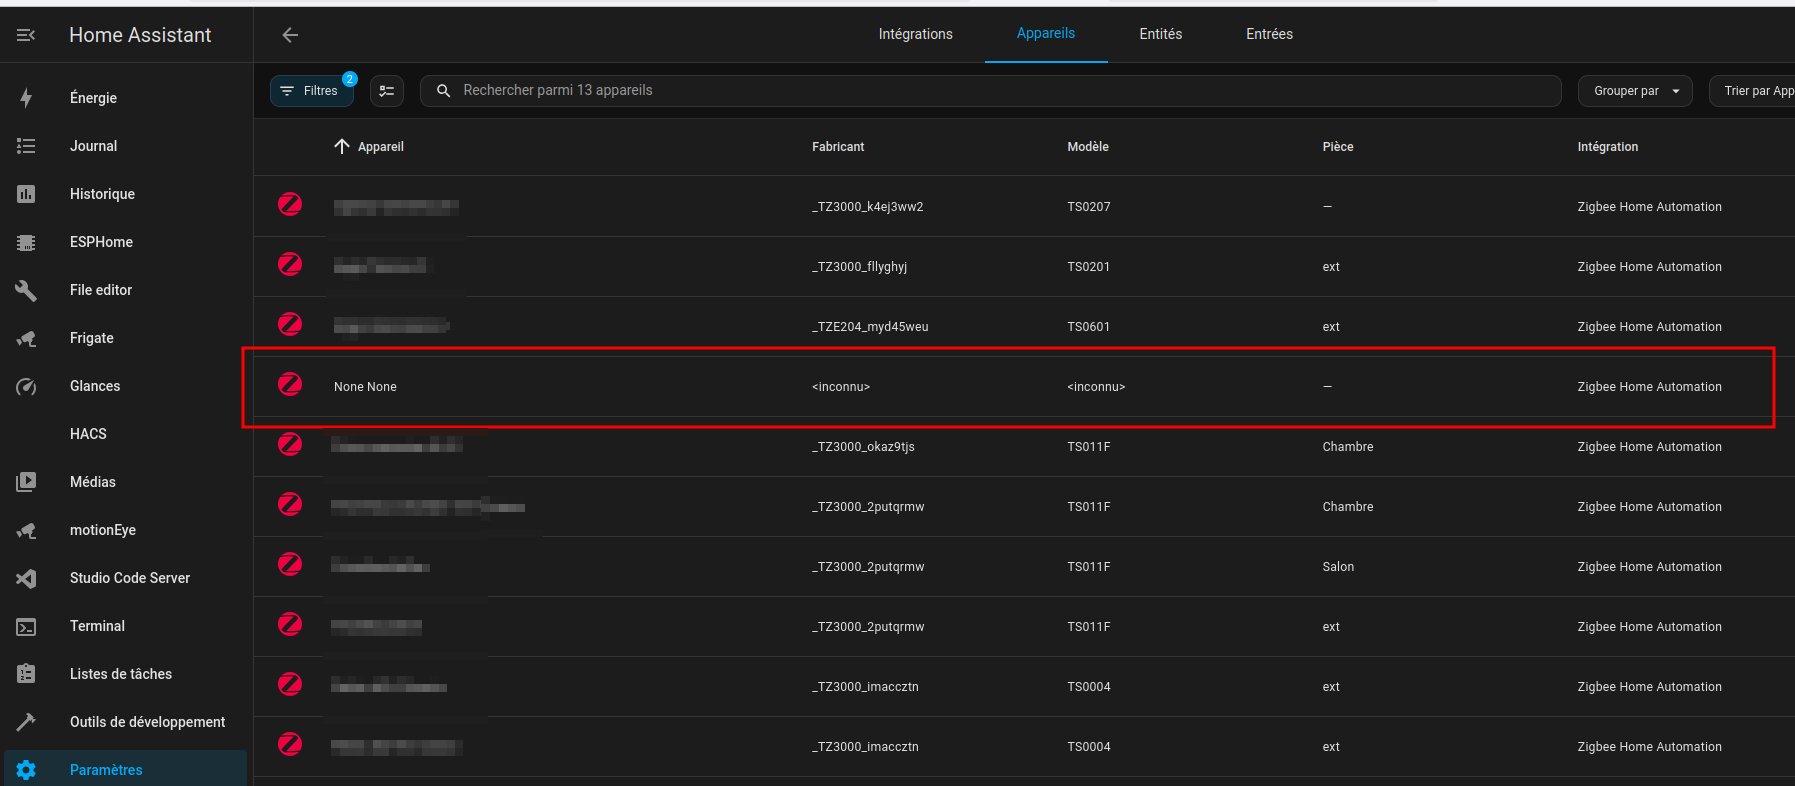Viewport: 1795px width, 786px height.
Task: Select the _TZE204_myd45weu manufacturer cell
Action: point(870,327)
